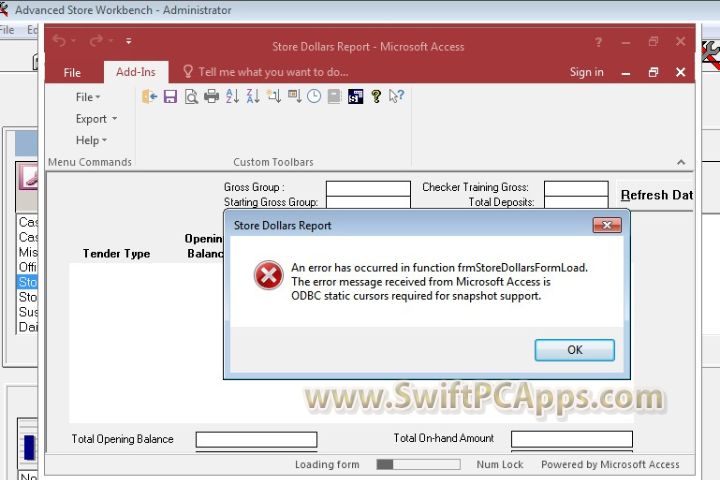The width and height of the screenshot is (720, 480).
Task: Click the Num Lock status bar entry
Action: coord(500,464)
